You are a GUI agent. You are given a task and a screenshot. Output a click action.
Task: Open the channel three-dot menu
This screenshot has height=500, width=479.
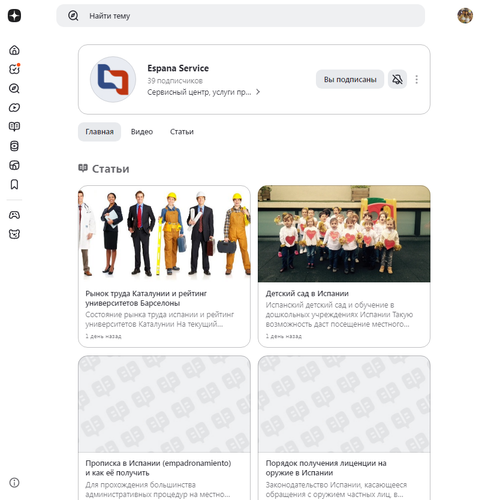pyautogui.click(x=416, y=79)
